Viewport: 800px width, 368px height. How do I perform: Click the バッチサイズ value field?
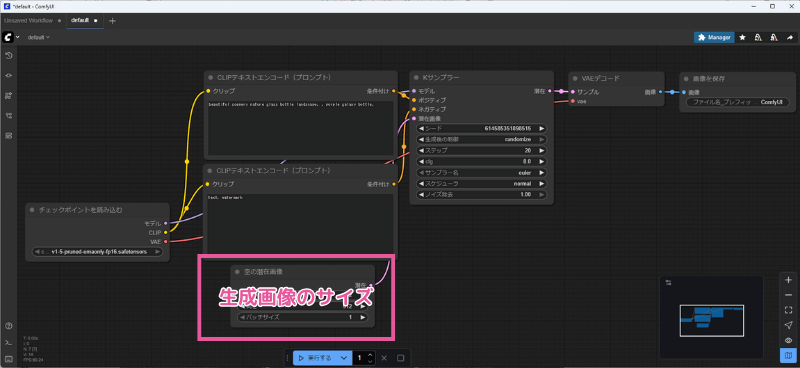click(x=303, y=317)
